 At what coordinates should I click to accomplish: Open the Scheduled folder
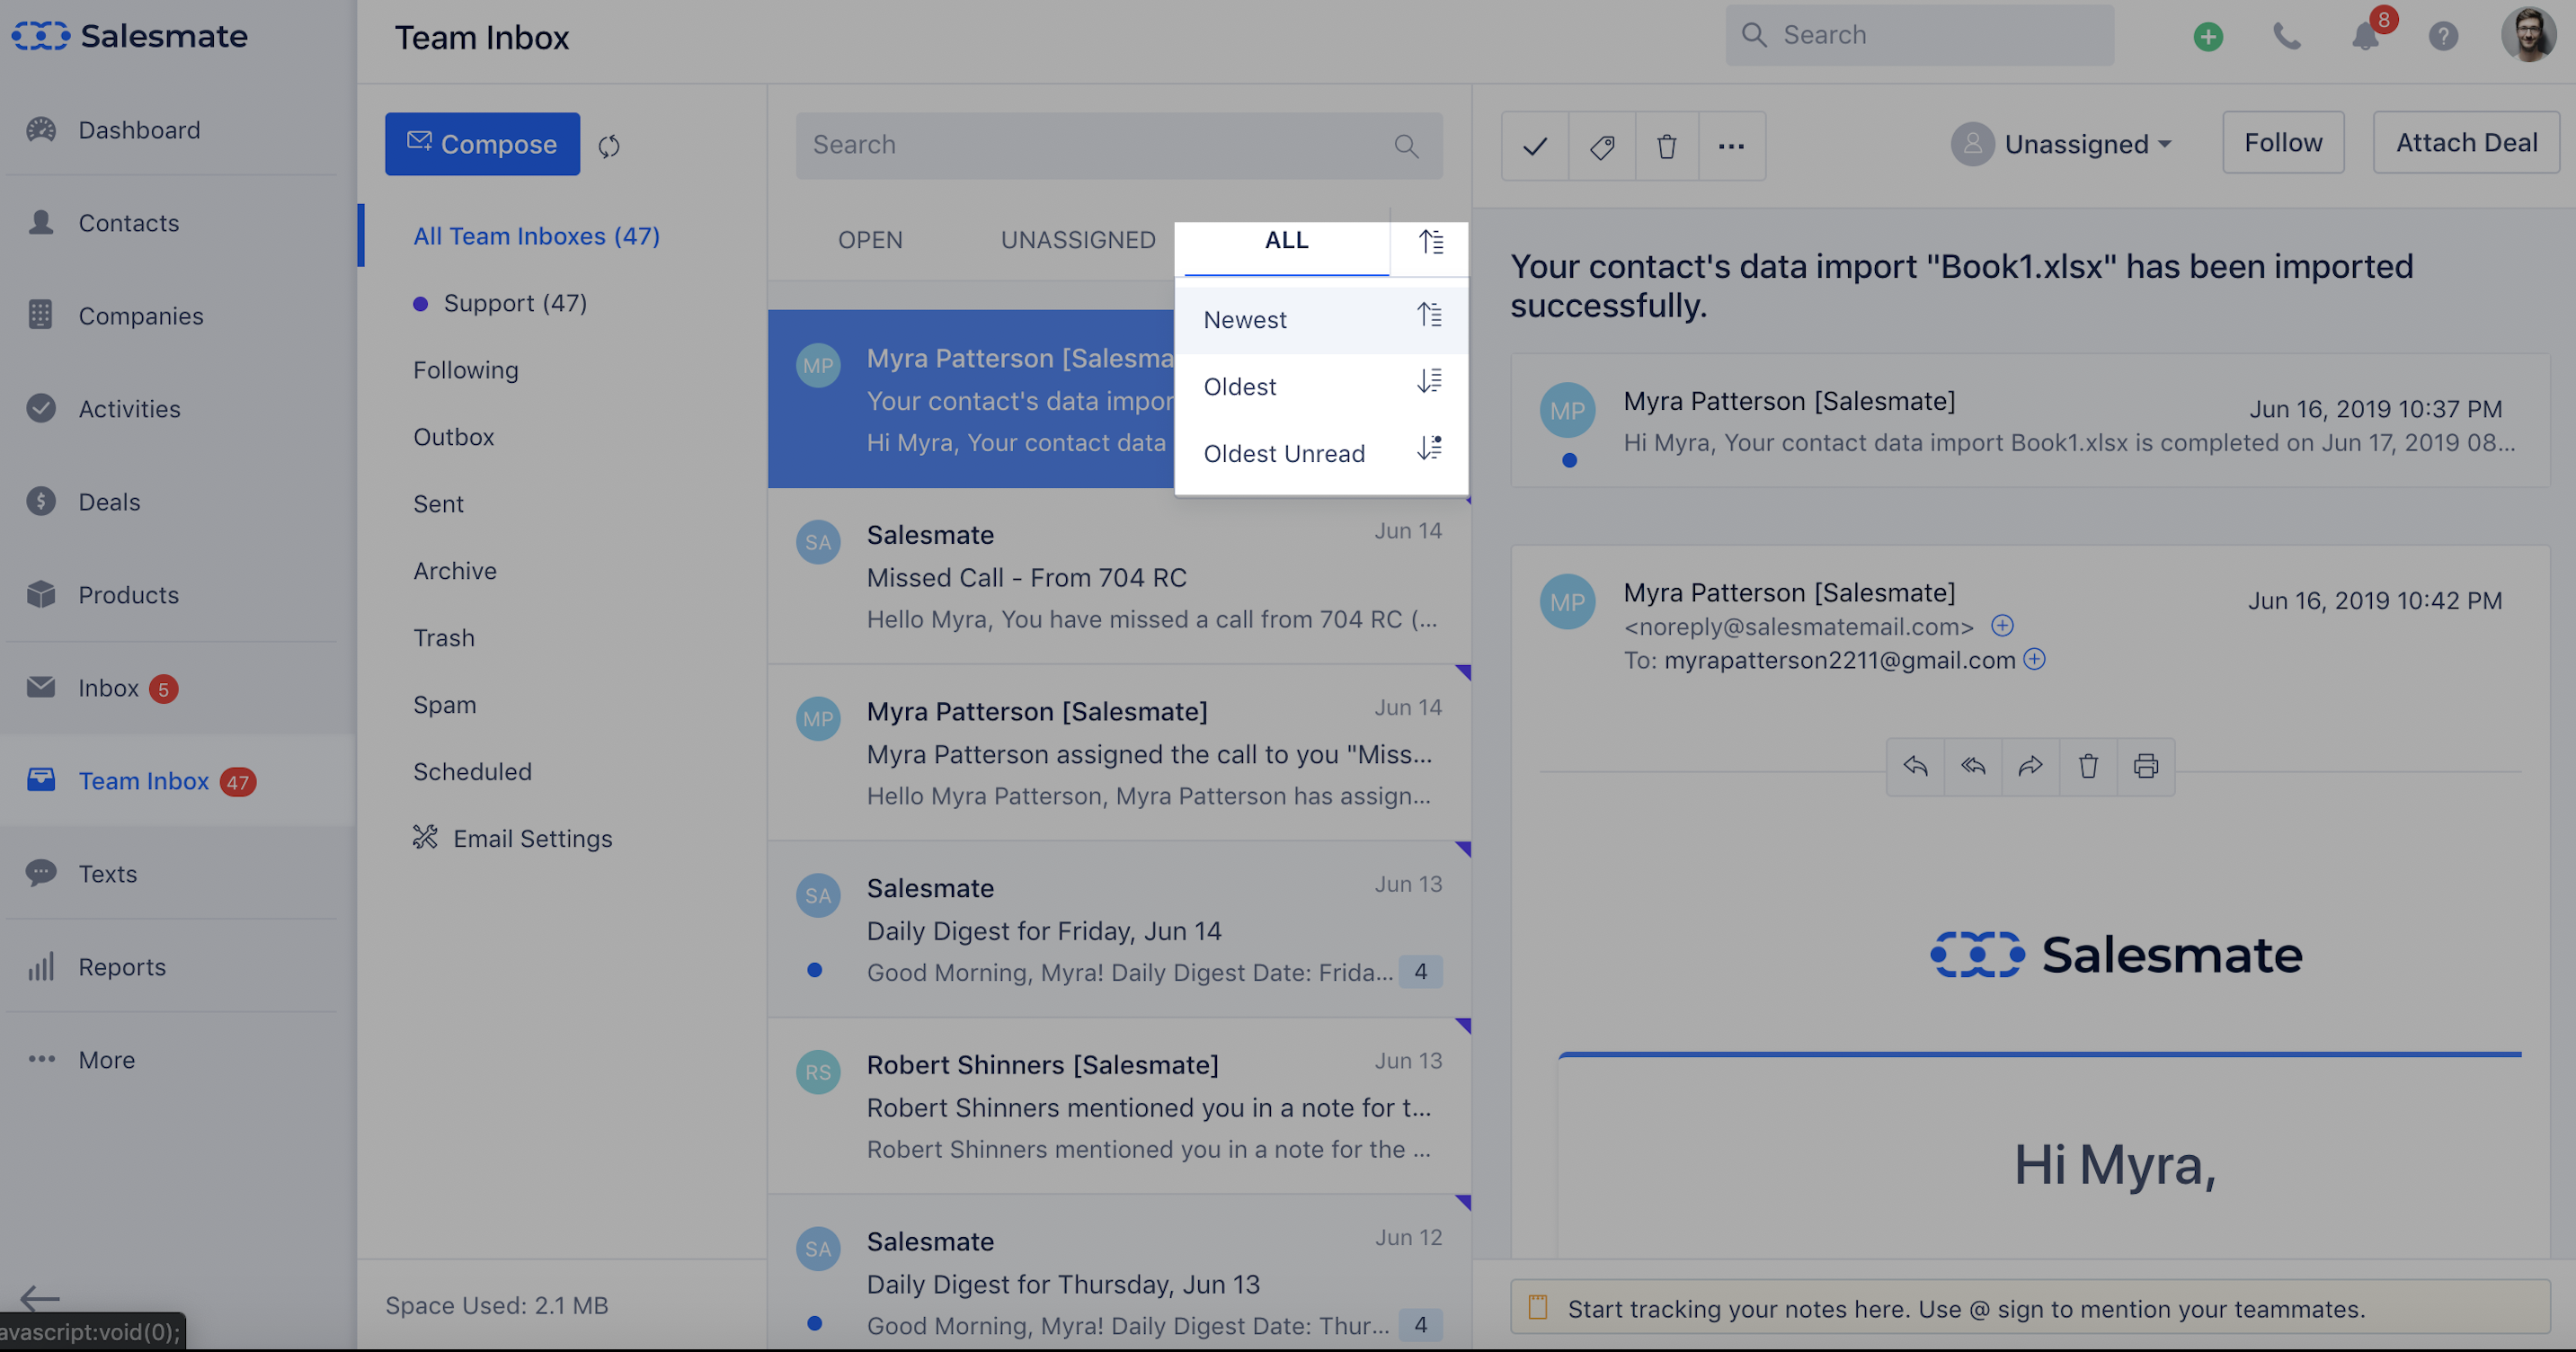pos(472,772)
